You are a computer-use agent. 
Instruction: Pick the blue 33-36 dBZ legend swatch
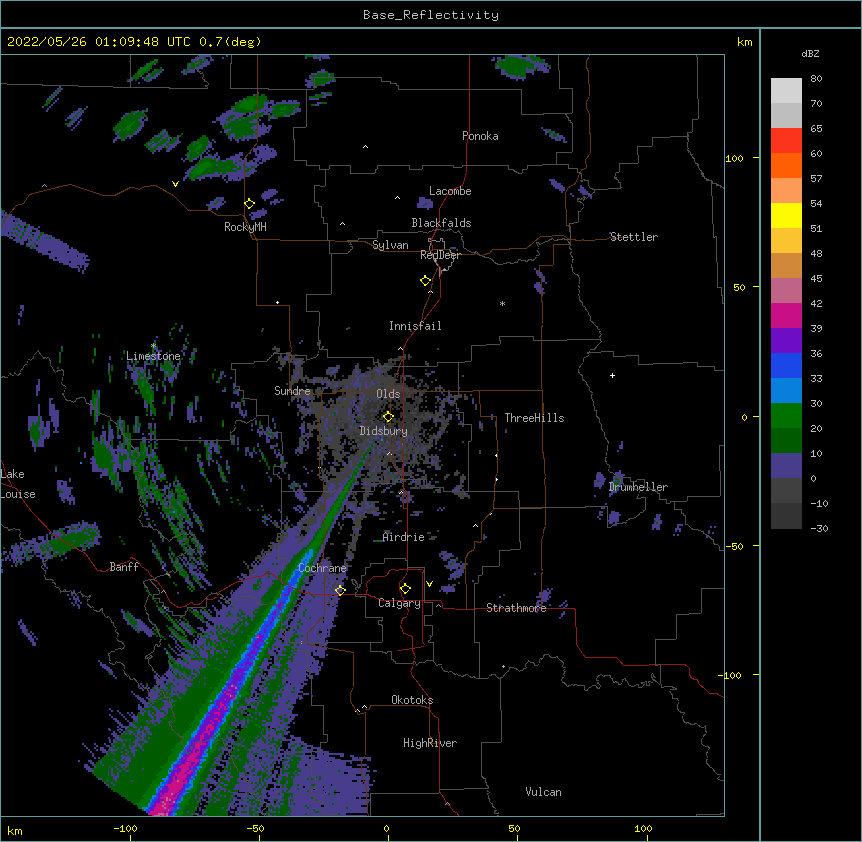pos(786,365)
